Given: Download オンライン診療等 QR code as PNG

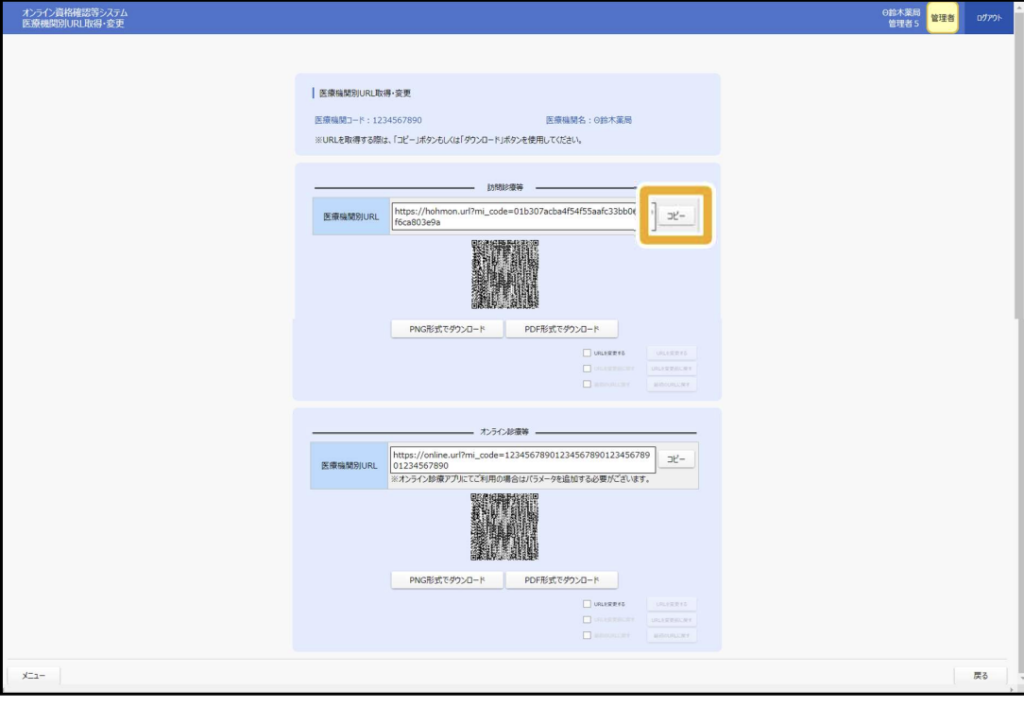Looking at the screenshot, I should (x=447, y=580).
